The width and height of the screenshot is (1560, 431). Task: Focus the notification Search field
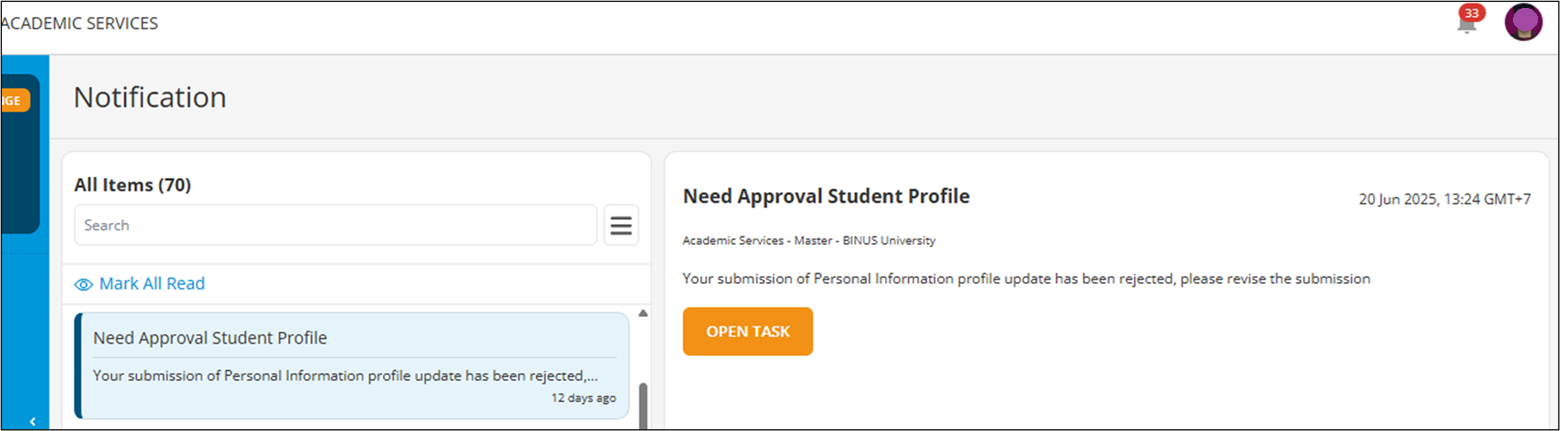[x=336, y=225]
